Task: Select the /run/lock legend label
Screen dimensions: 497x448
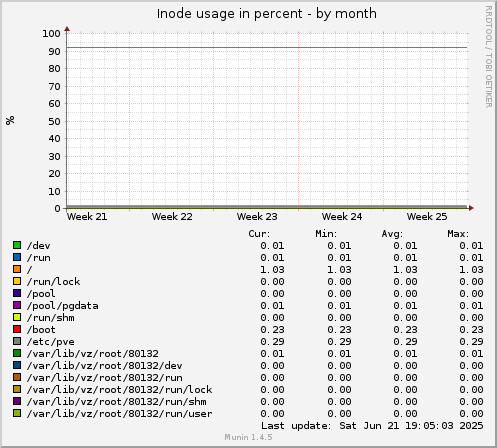Action: (x=53, y=282)
